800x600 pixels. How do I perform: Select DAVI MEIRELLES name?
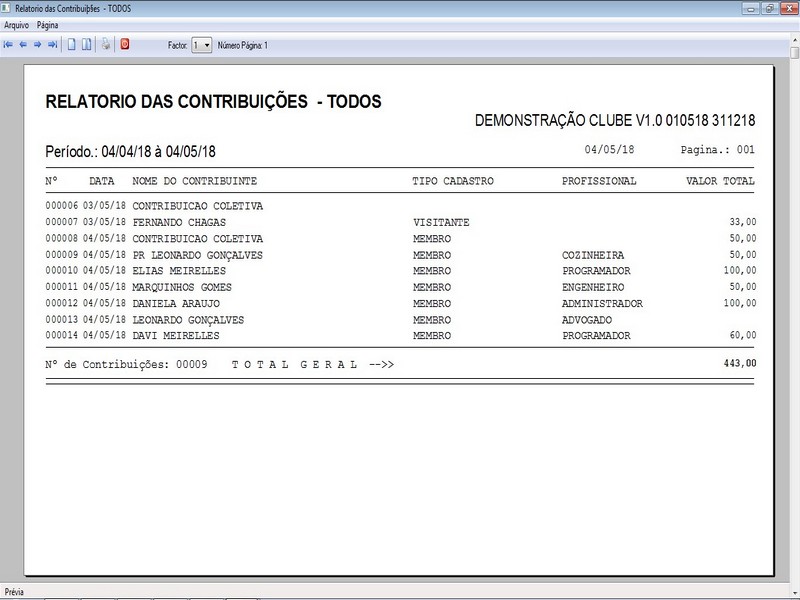click(176, 336)
